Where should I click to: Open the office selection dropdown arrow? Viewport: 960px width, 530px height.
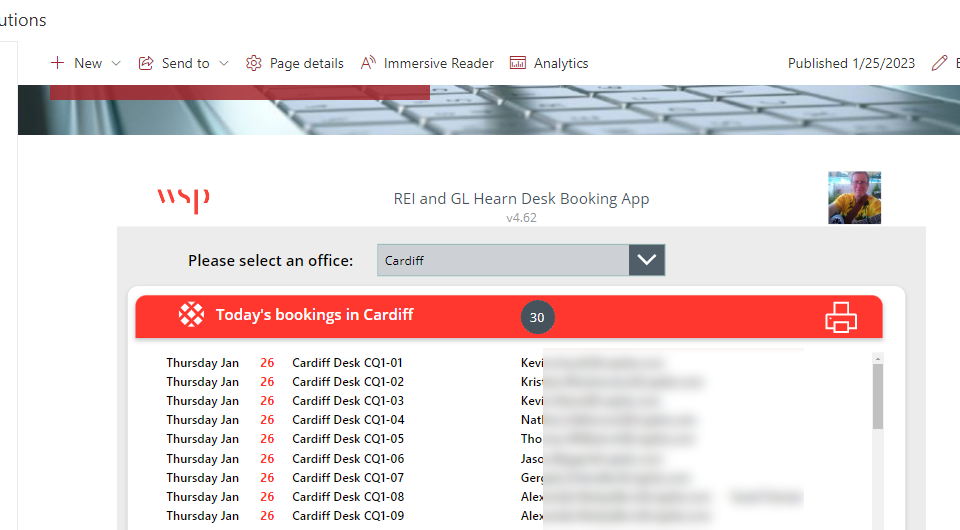click(x=647, y=260)
